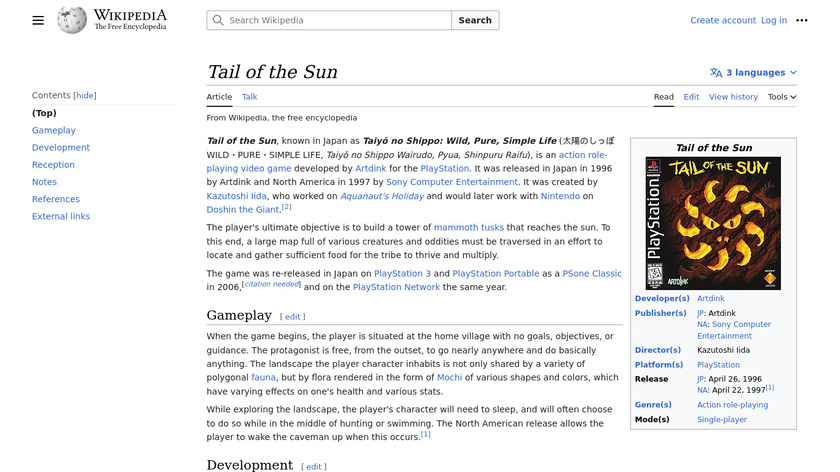Click Genre(s) label in infobox

pyautogui.click(x=653, y=405)
